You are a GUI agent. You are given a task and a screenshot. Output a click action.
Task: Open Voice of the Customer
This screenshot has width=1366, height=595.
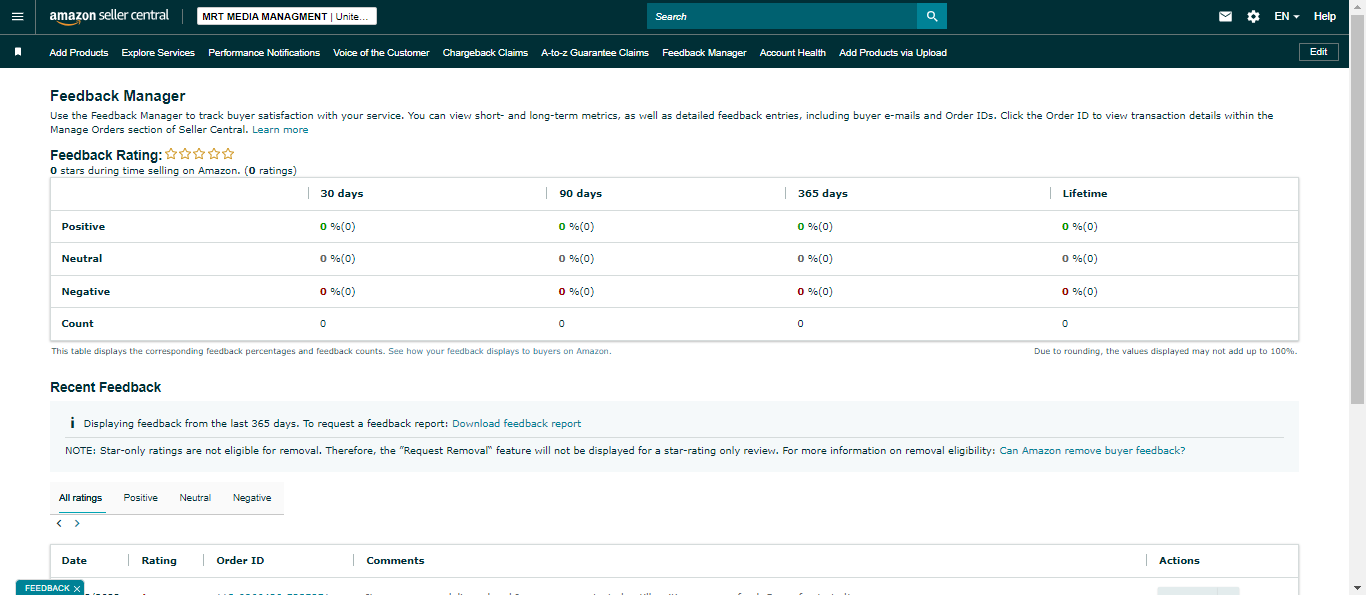(381, 53)
